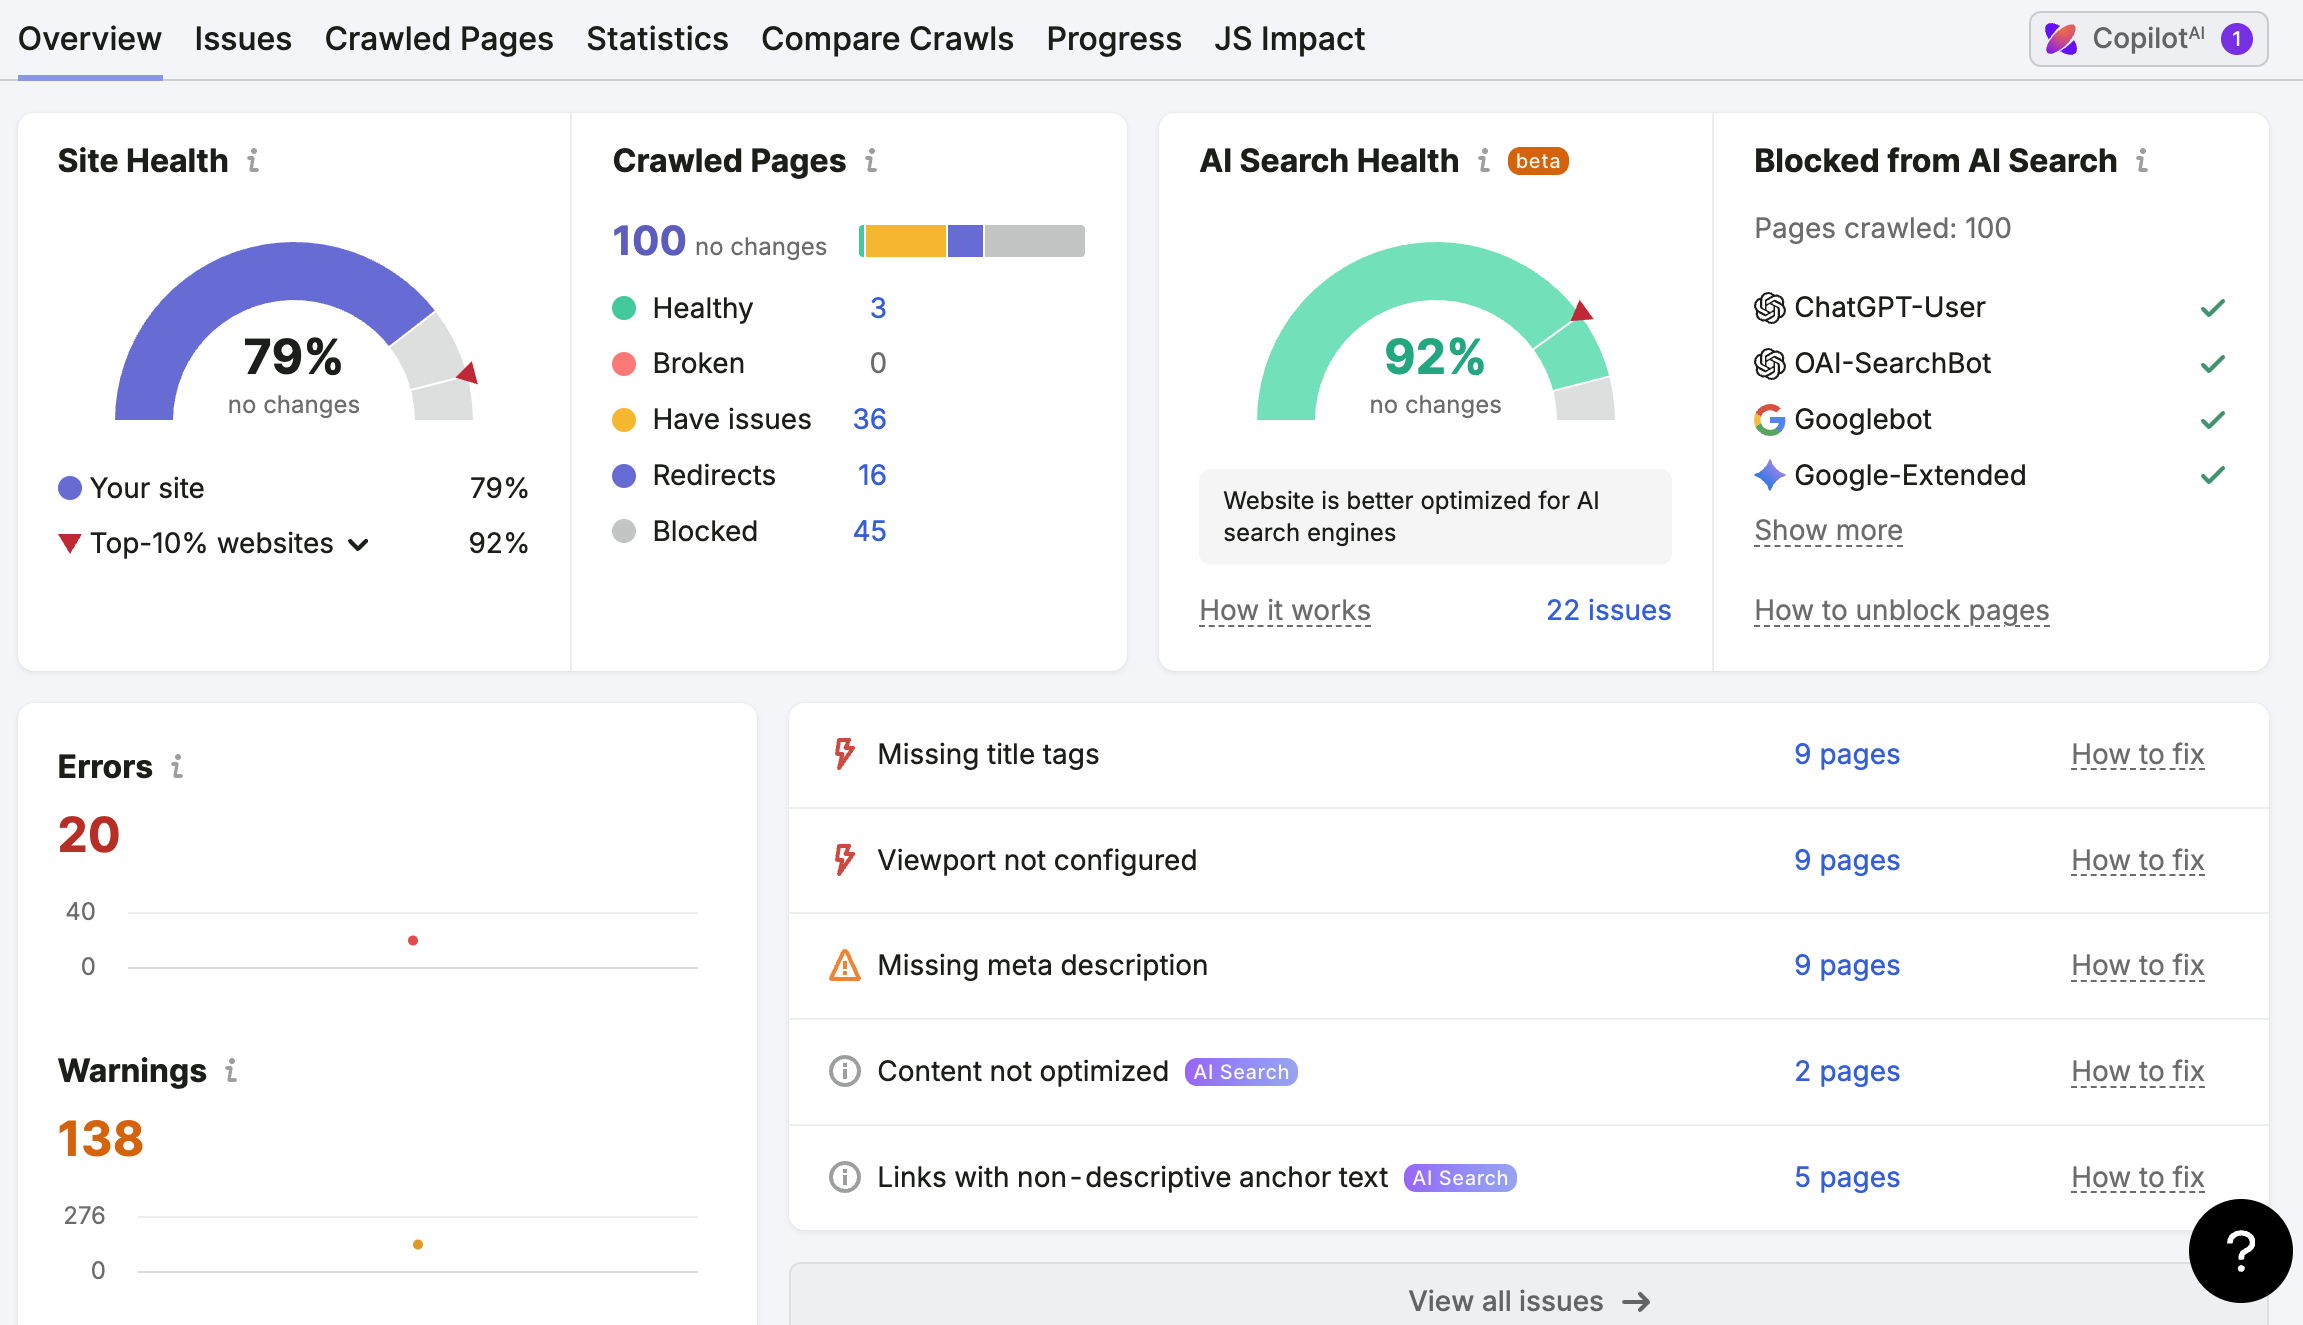Screen dimensions: 2303x1325
Task: Open the Copilot AI button
Action: pos(2148,39)
